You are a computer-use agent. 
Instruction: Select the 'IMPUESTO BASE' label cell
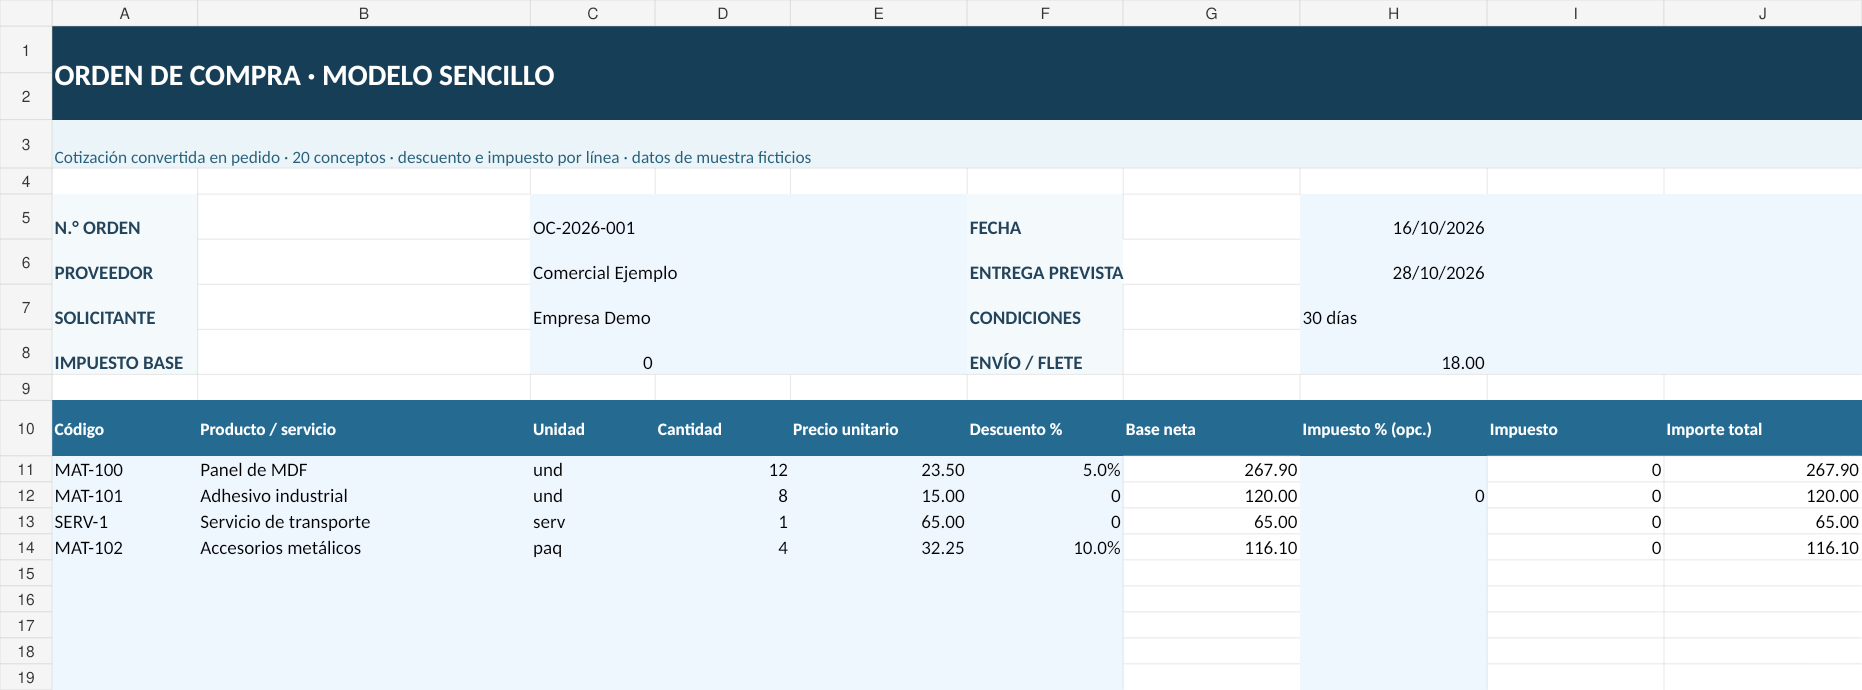pos(125,352)
